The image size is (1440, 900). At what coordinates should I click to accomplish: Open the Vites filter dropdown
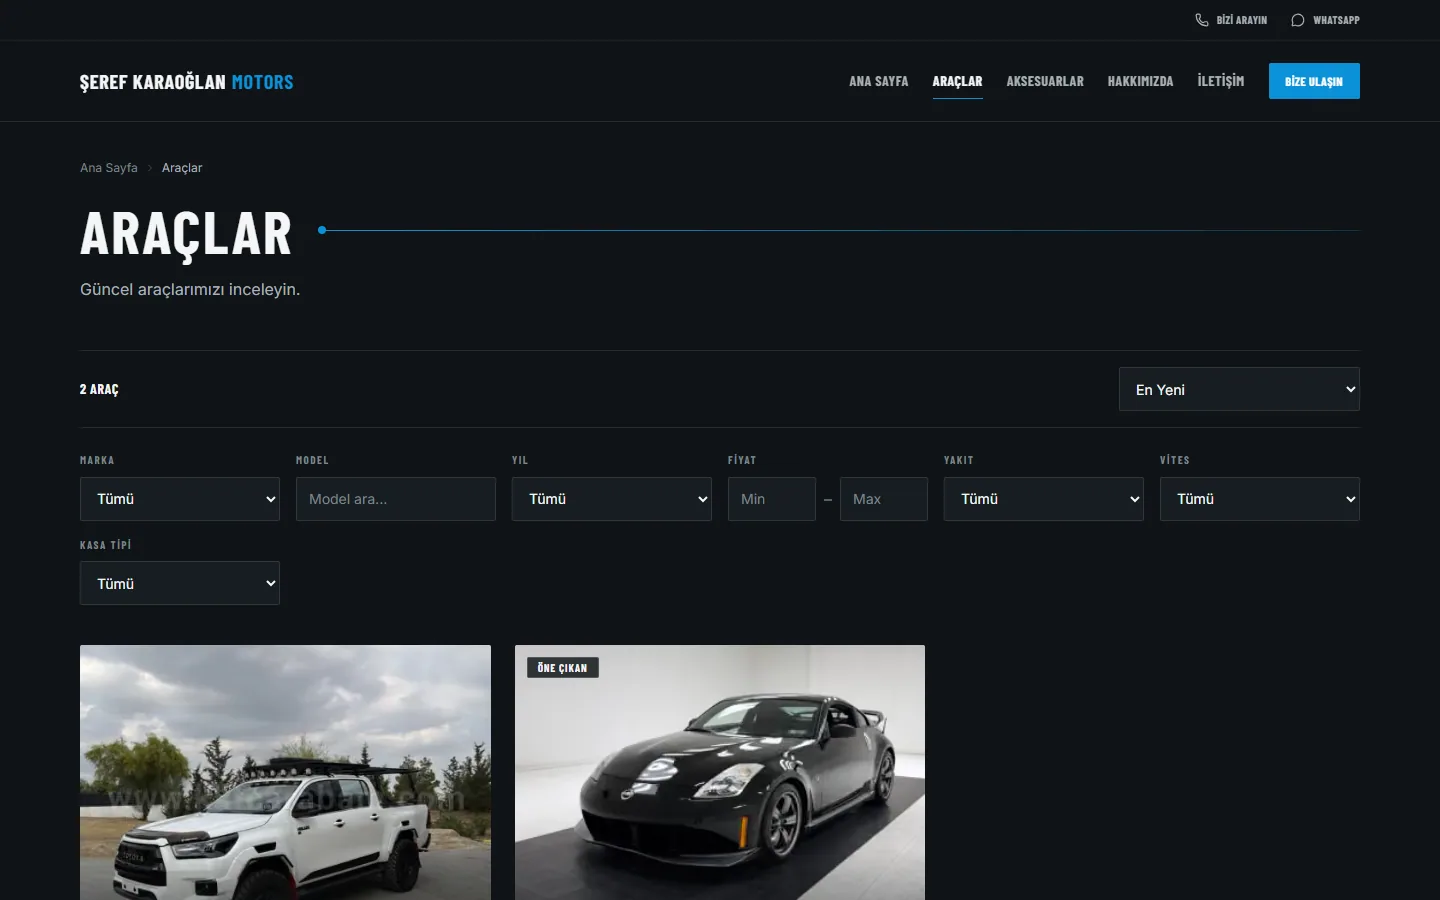click(1260, 499)
